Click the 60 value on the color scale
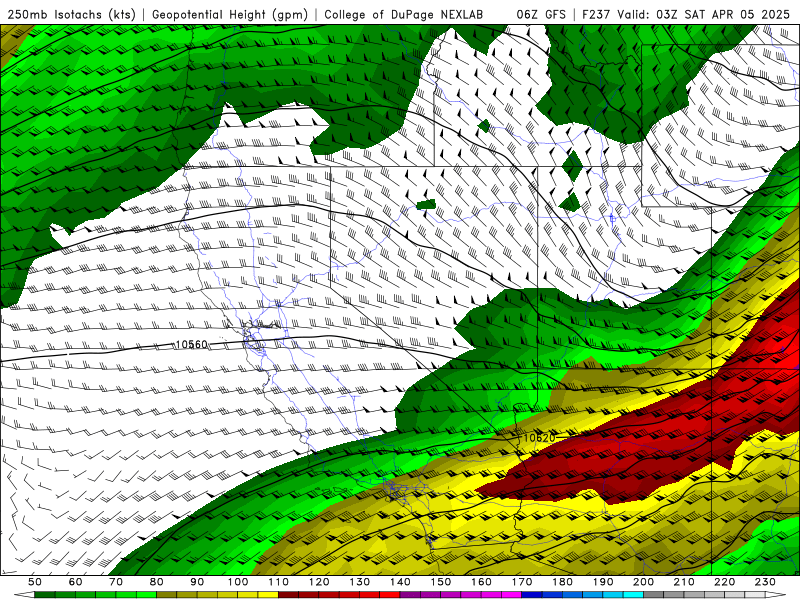The width and height of the screenshot is (800, 600). pyautogui.click(x=76, y=582)
